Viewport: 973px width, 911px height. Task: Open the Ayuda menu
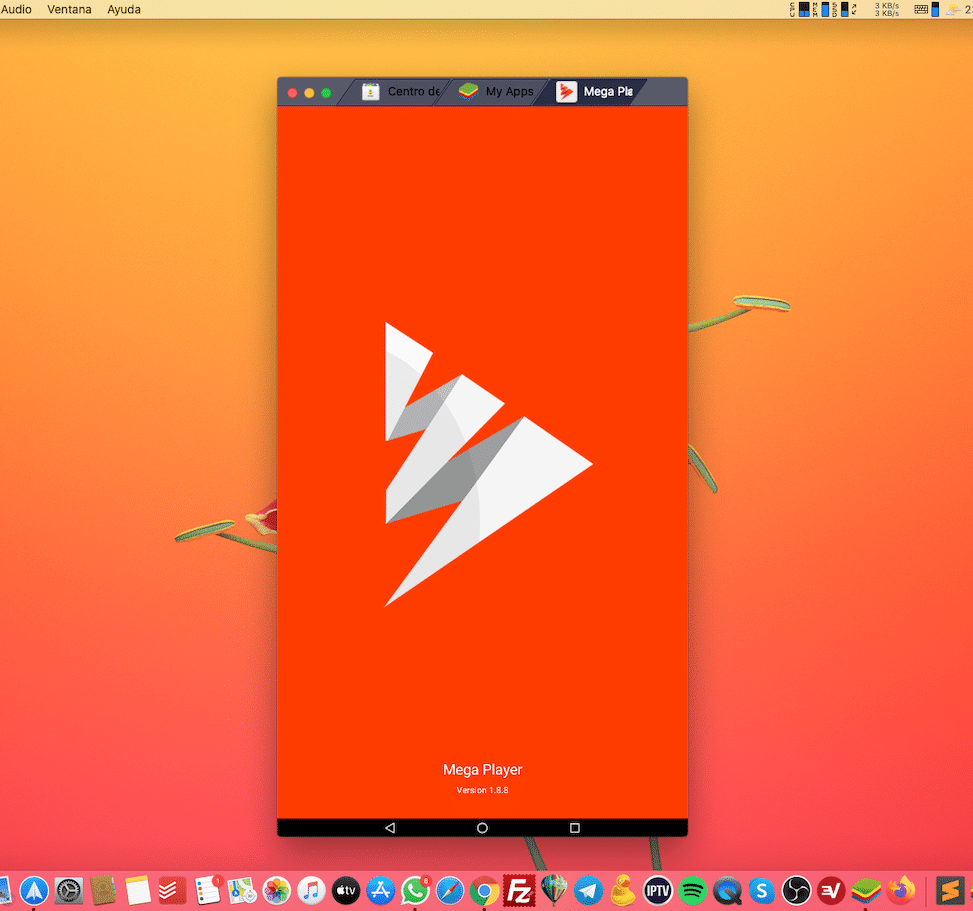tap(124, 10)
